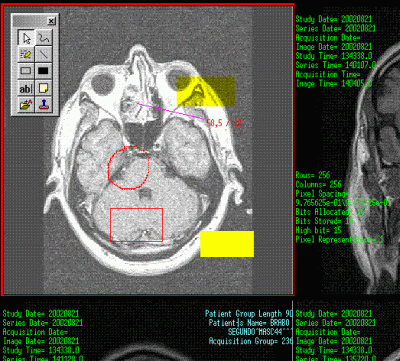Click the solid yellow filled rectangle
This screenshot has width=400, height=361.
(227, 244)
